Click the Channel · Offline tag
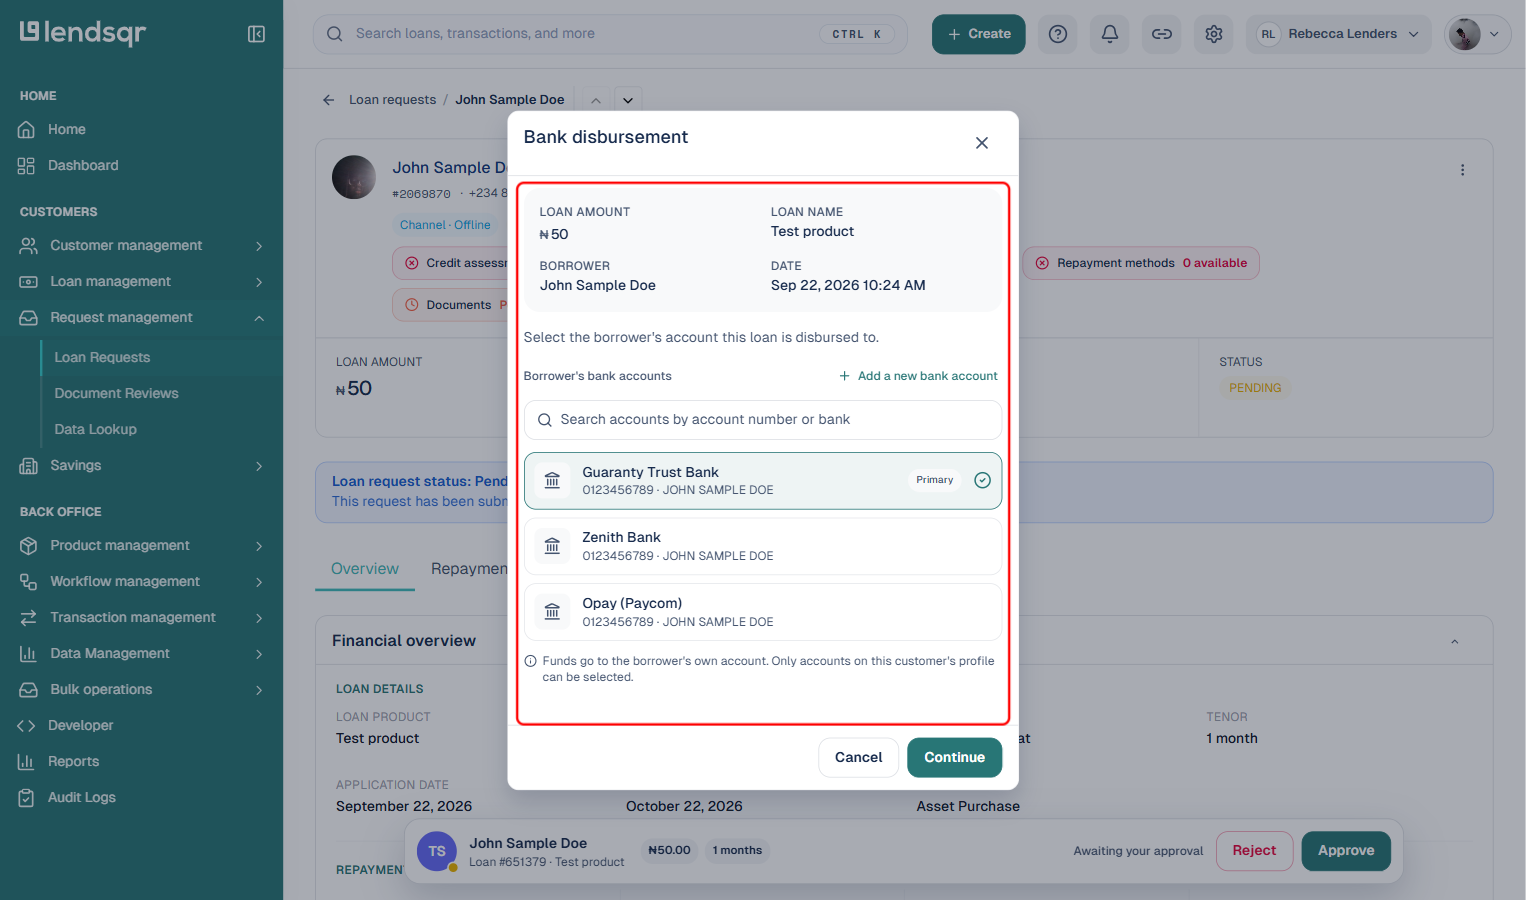 (x=445, y=225)
